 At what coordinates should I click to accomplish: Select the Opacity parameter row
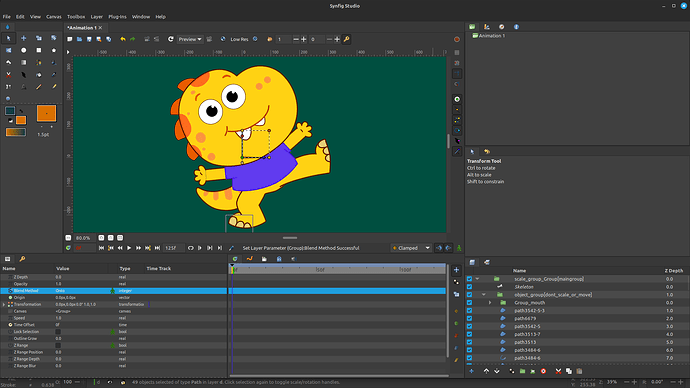pyautogui.click(x=114, y=284)
